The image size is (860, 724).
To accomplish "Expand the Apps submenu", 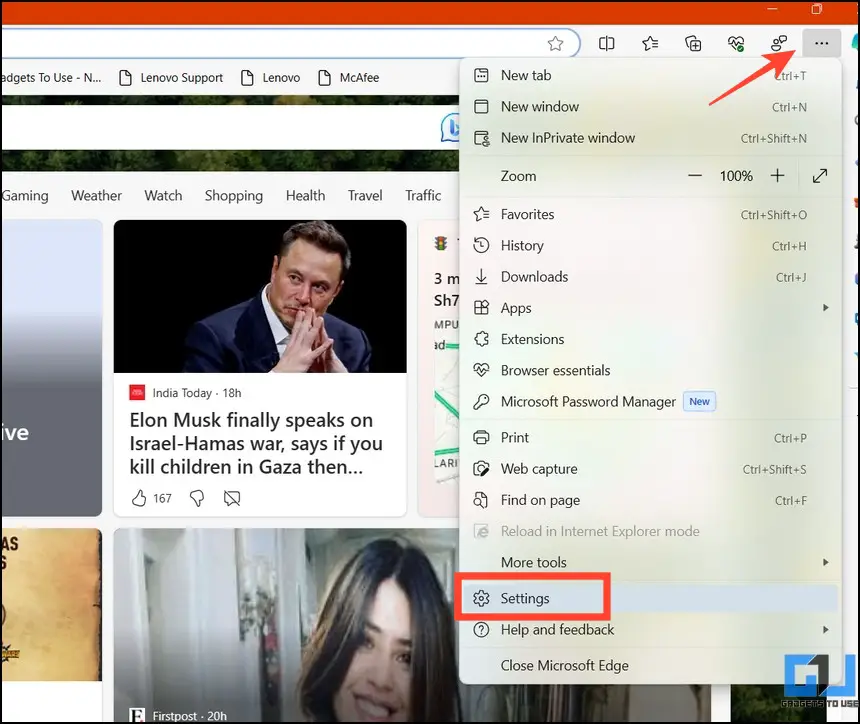I will point(650,308).
